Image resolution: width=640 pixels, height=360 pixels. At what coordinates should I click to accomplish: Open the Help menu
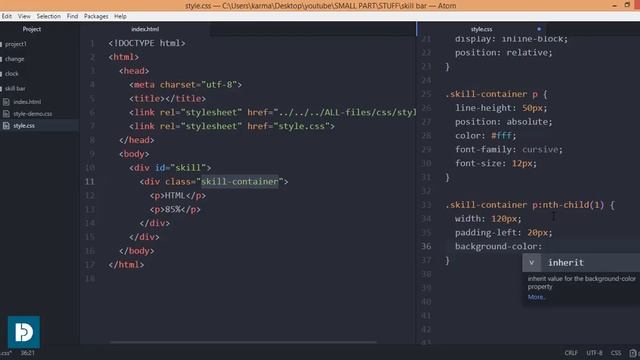pyautogui.click(x=120, y=16)
